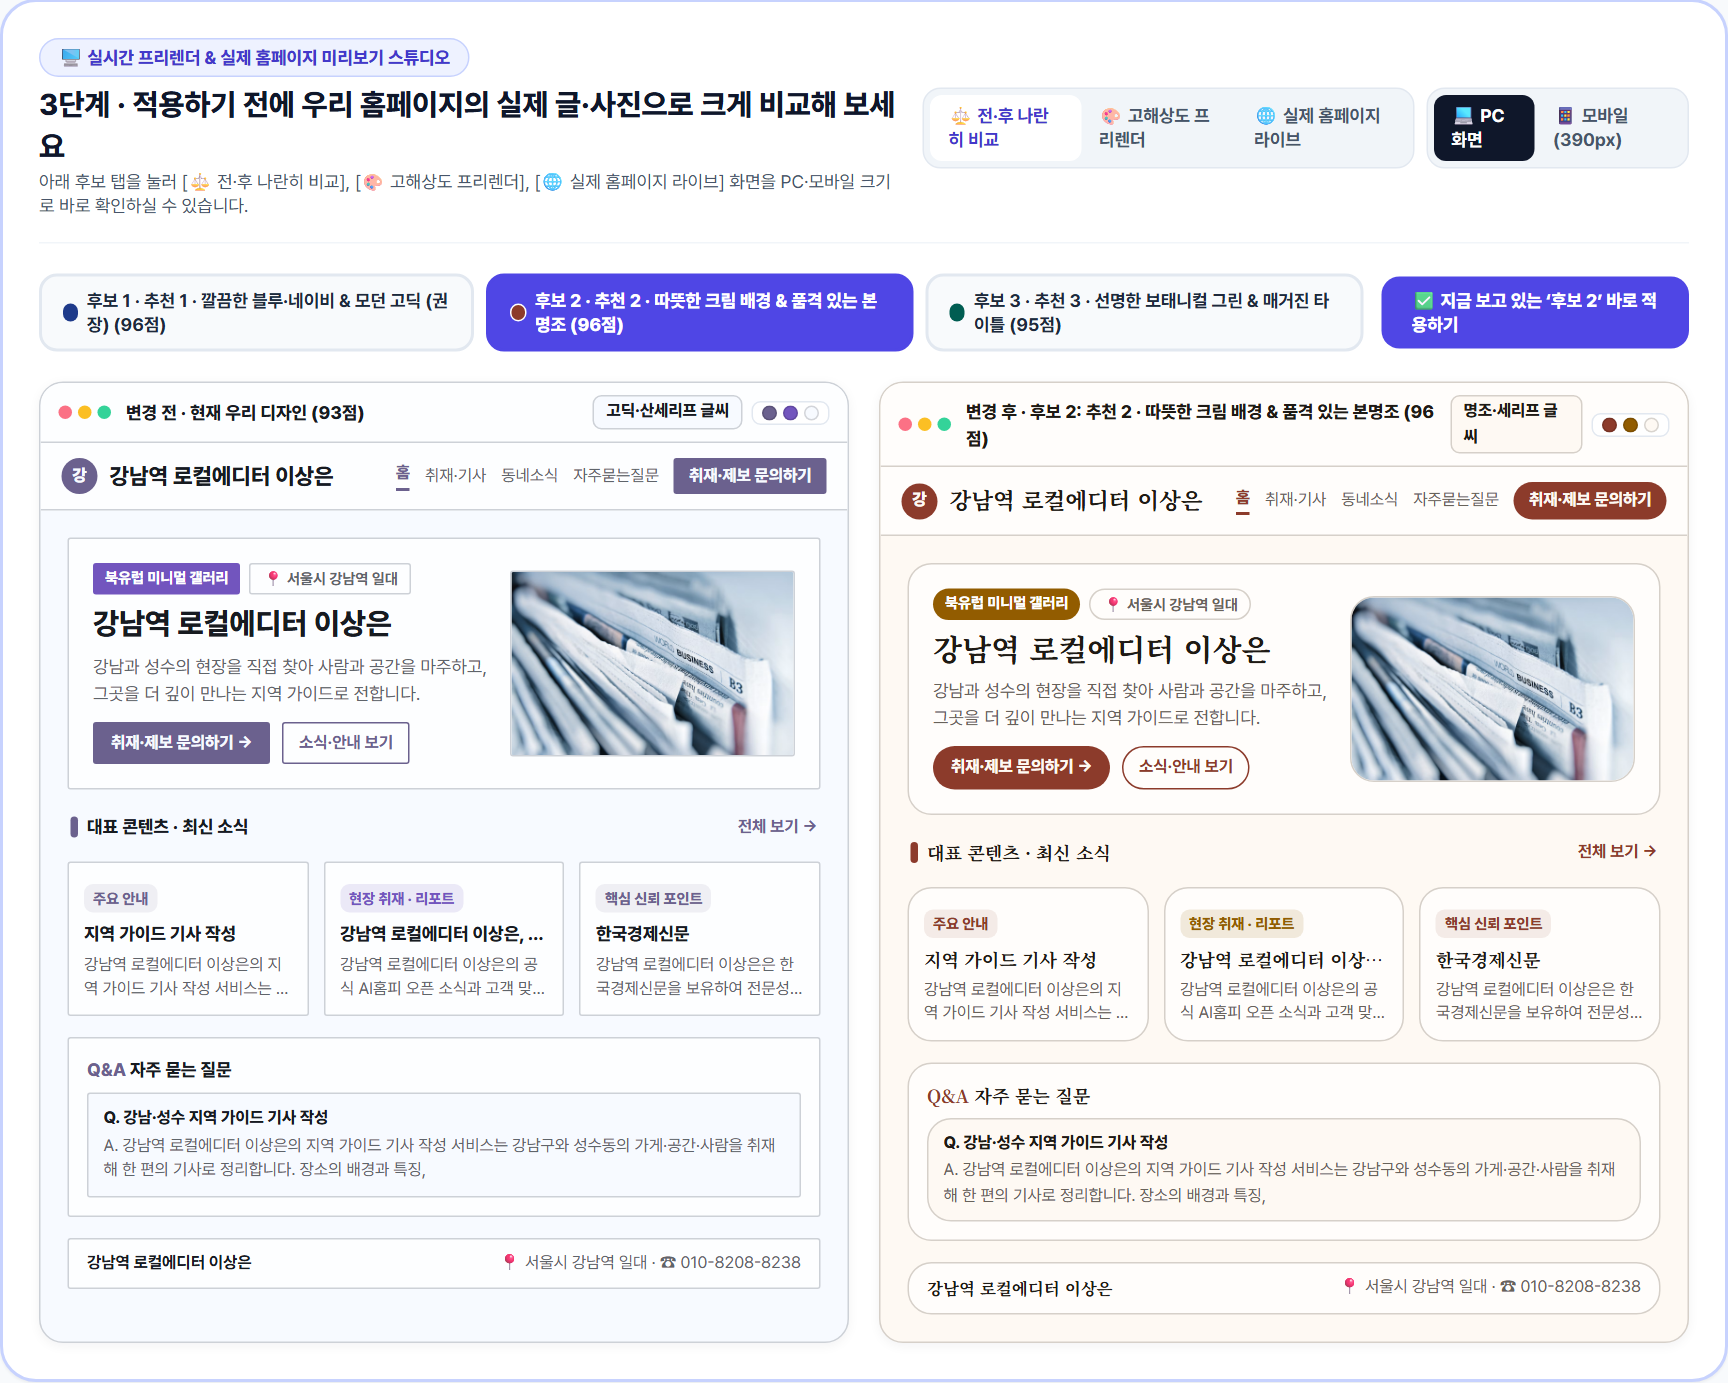This screenshot has width=1728, height=1383.
Task: Choose the 'PC 화면' display mode
Action: click(1484, 128)
